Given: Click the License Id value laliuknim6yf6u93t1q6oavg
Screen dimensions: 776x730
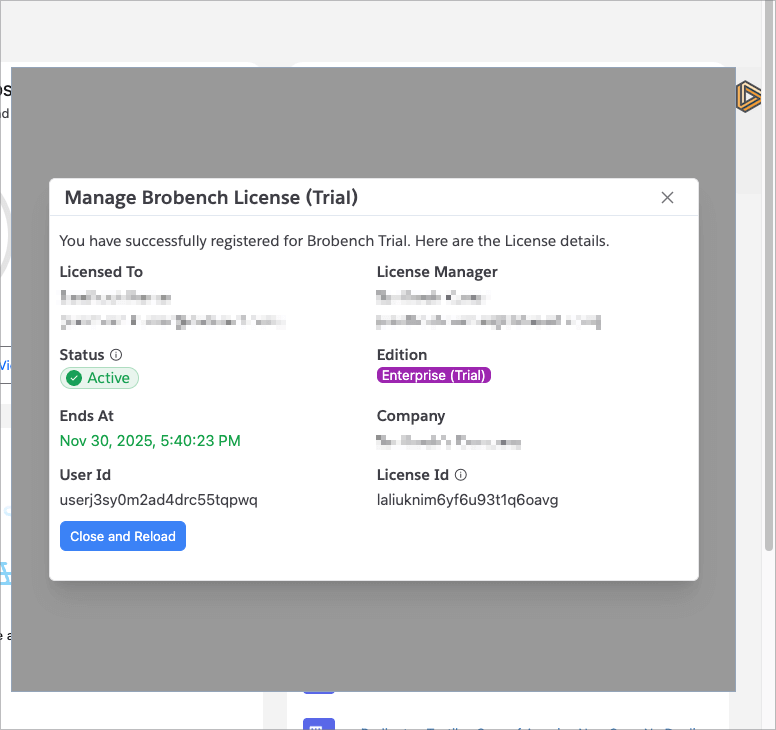Looking at the screenshot, I should pyautogui.click(x=467, y=500).
